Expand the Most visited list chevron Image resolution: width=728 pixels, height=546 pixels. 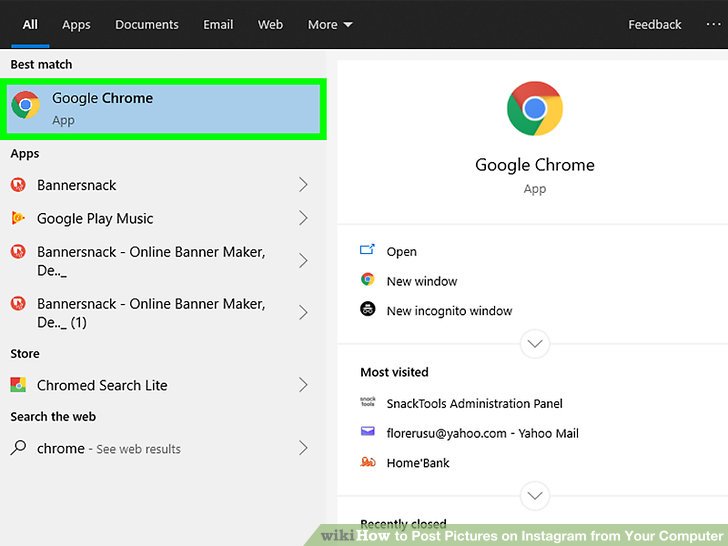tap(535, 495)
